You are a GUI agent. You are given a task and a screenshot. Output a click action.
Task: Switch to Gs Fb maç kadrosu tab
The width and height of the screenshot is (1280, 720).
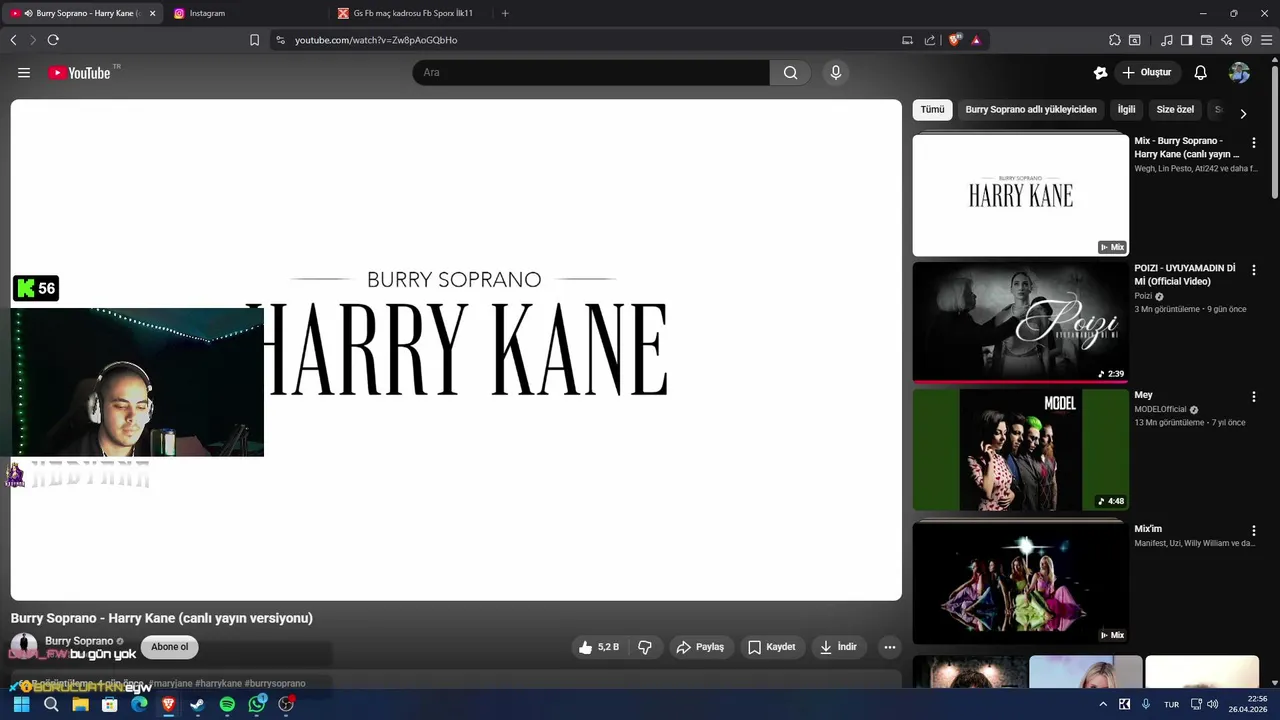point(413,13)
